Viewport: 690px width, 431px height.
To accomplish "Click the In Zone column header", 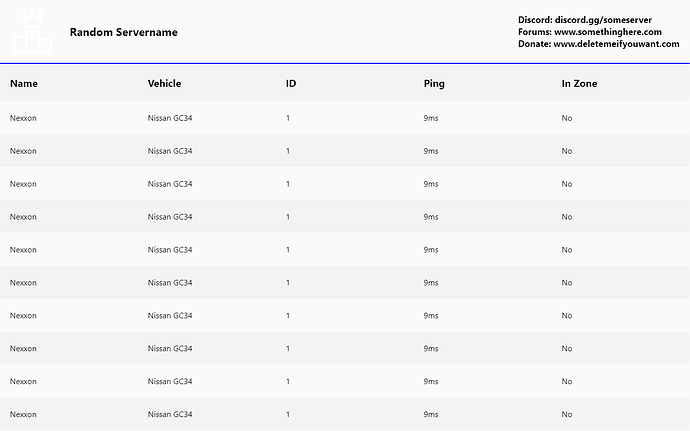I will pyautogui.click(x=579, y=83).
